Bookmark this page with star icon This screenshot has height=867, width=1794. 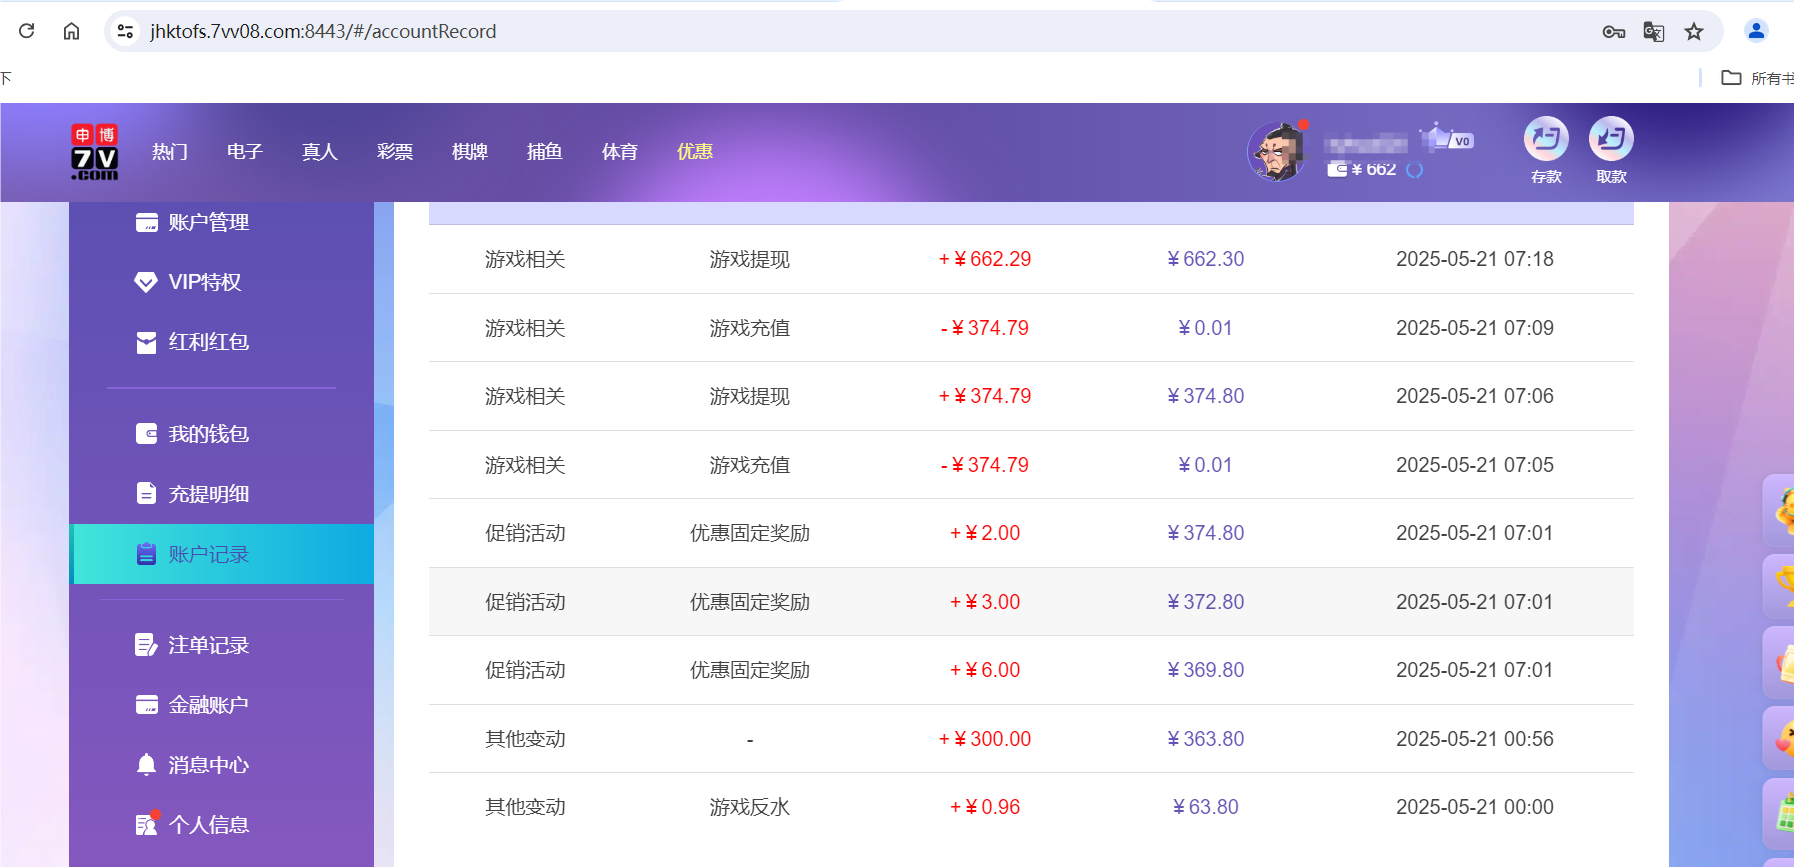[1693, 32]
